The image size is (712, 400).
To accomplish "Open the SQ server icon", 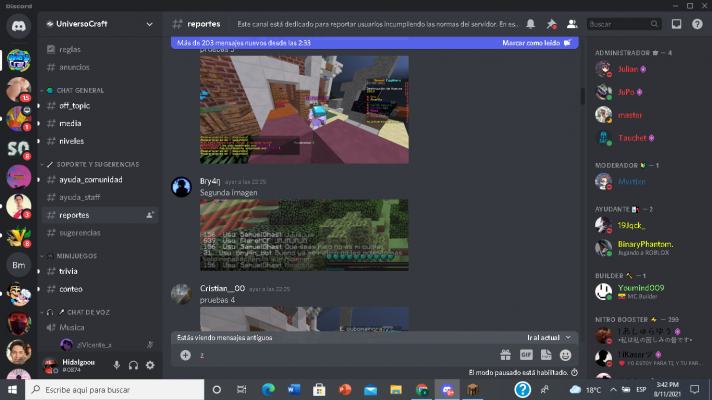I will [x=19, y=148].
